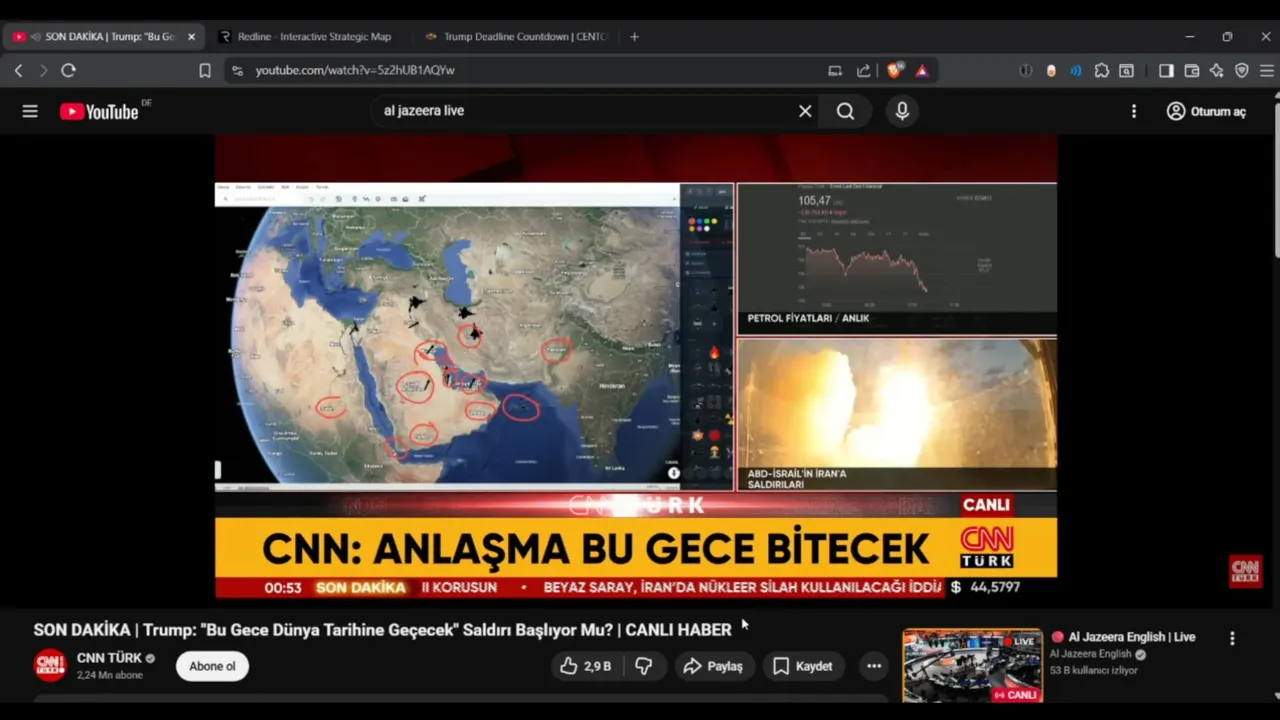1280x720 pixels.
Task: Click Oturum aç sign-in button
Action: pyautogui.click(x=1207, y=111)
